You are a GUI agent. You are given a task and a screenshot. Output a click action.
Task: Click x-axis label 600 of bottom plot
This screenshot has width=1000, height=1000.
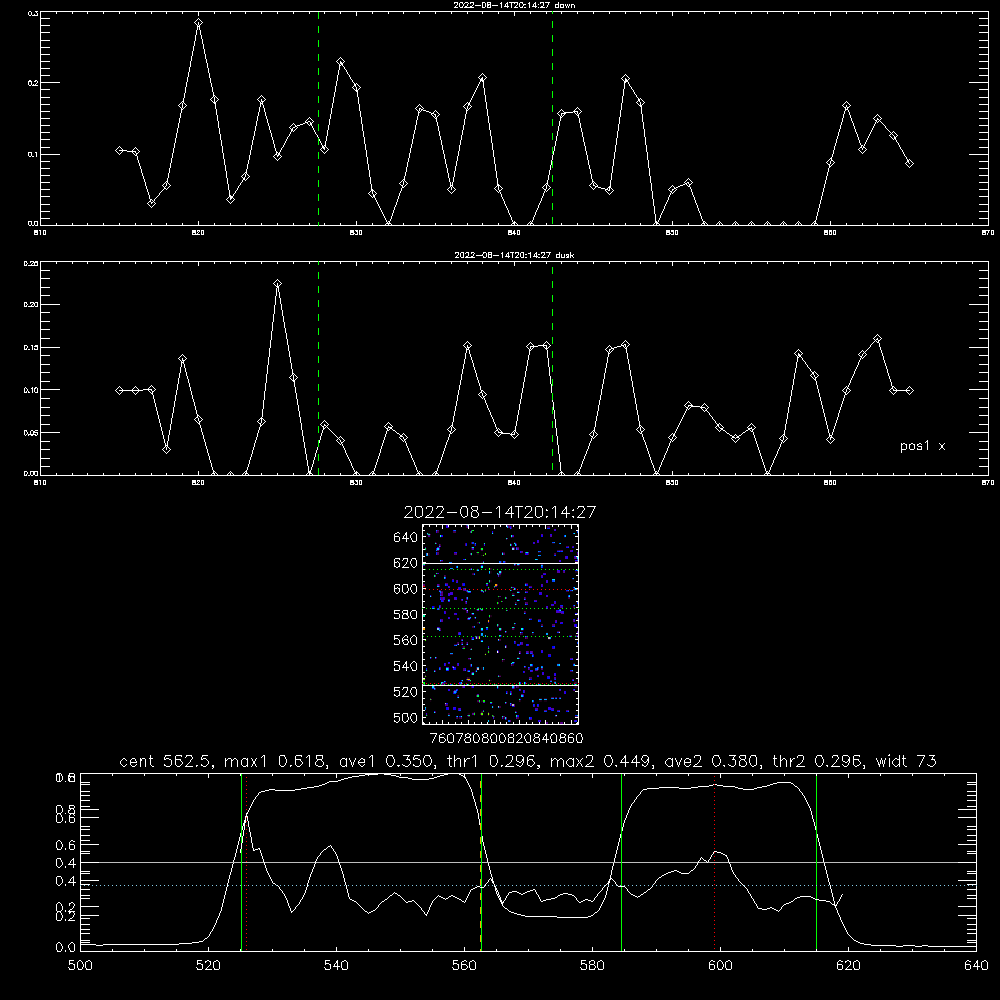720,965
